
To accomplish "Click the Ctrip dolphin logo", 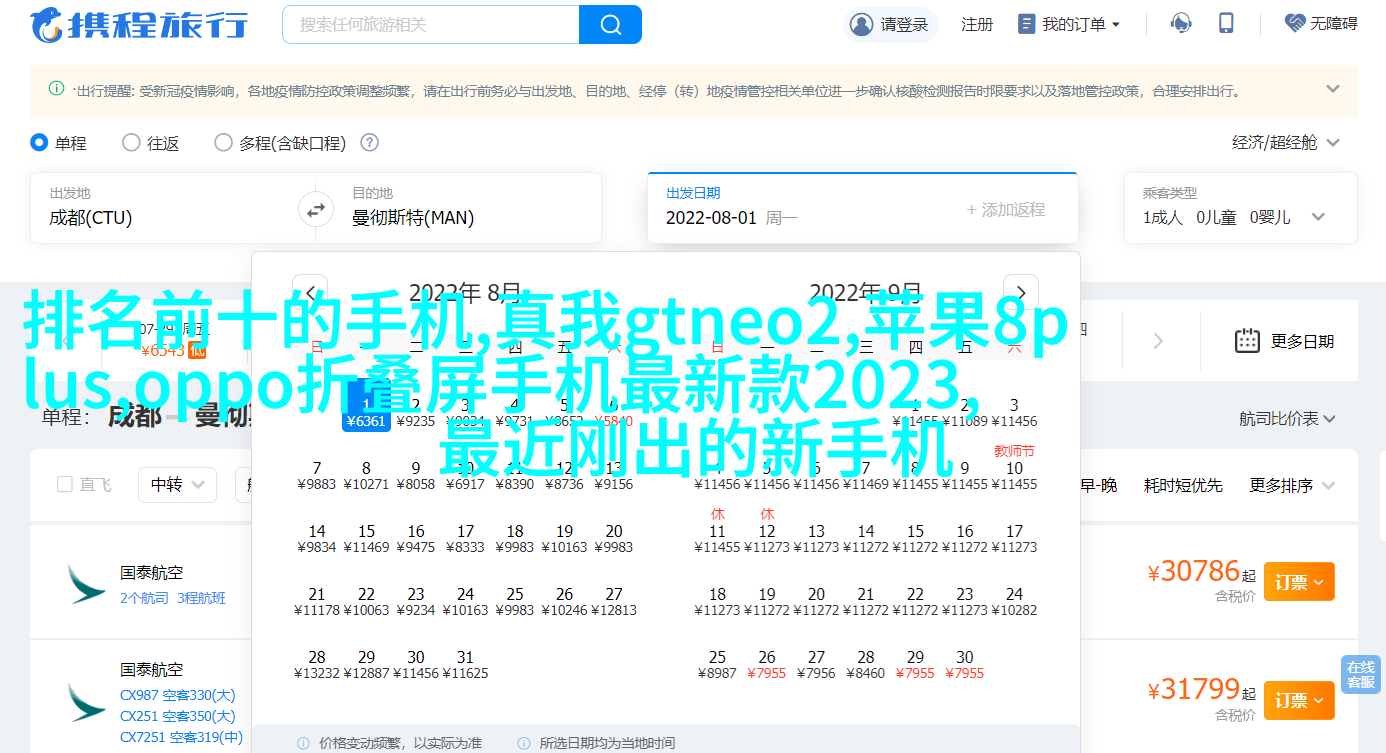I will [x=47, y=25].
